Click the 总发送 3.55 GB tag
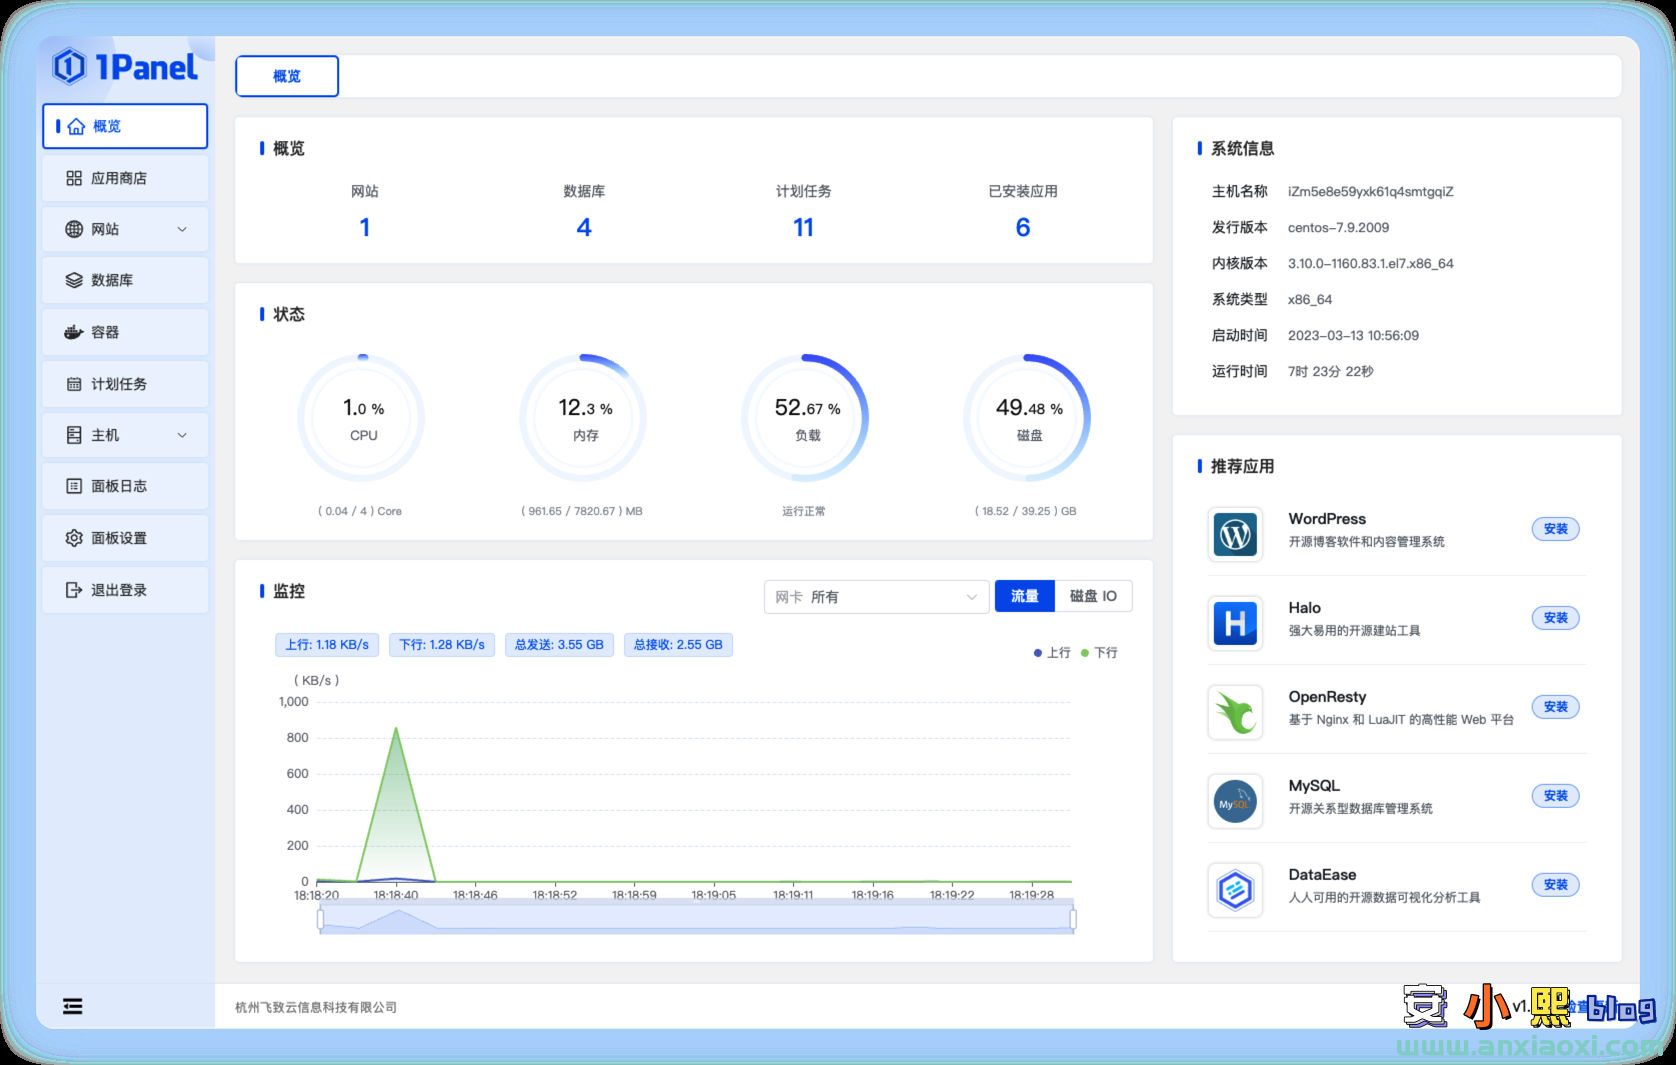The image size is (1676, 1065). (x=559, y=645)
